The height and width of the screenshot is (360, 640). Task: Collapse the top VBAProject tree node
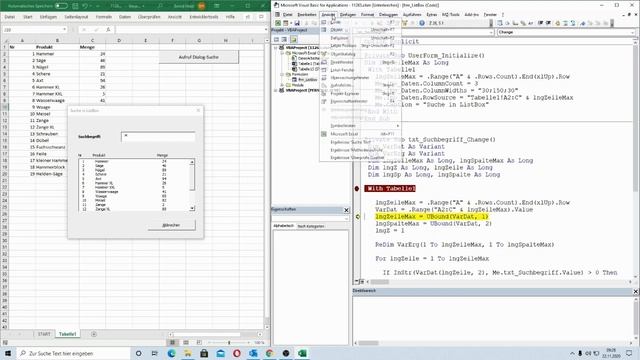(x=276, y=48)
